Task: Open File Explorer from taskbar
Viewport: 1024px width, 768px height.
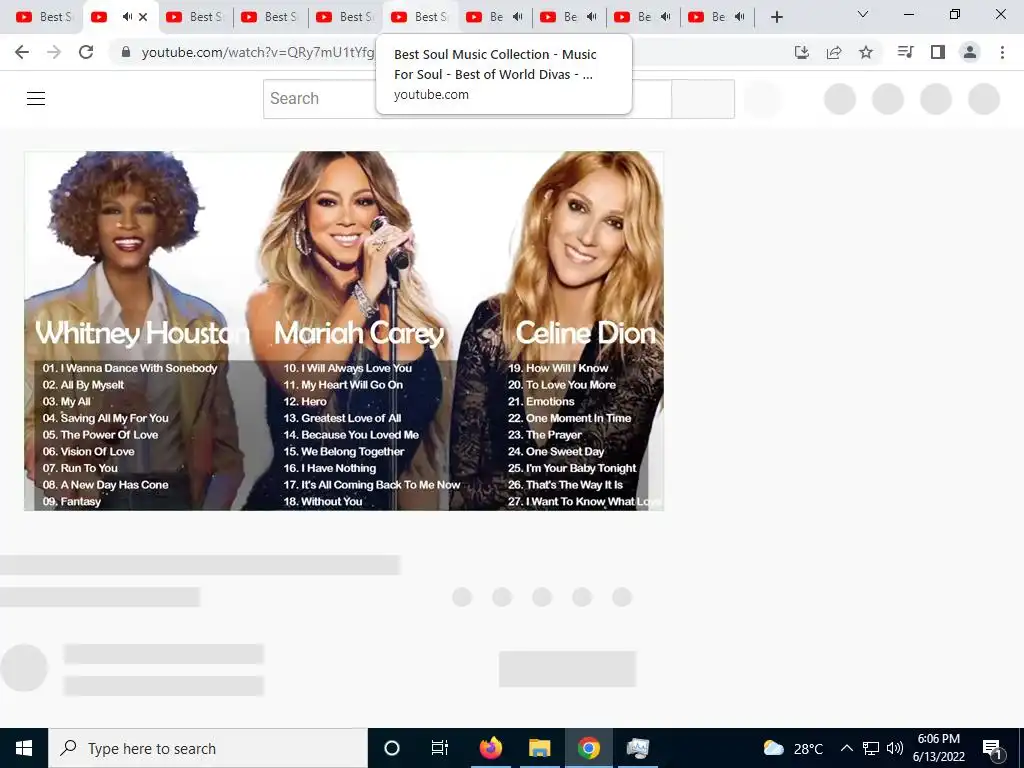Action: click(539, 748)
